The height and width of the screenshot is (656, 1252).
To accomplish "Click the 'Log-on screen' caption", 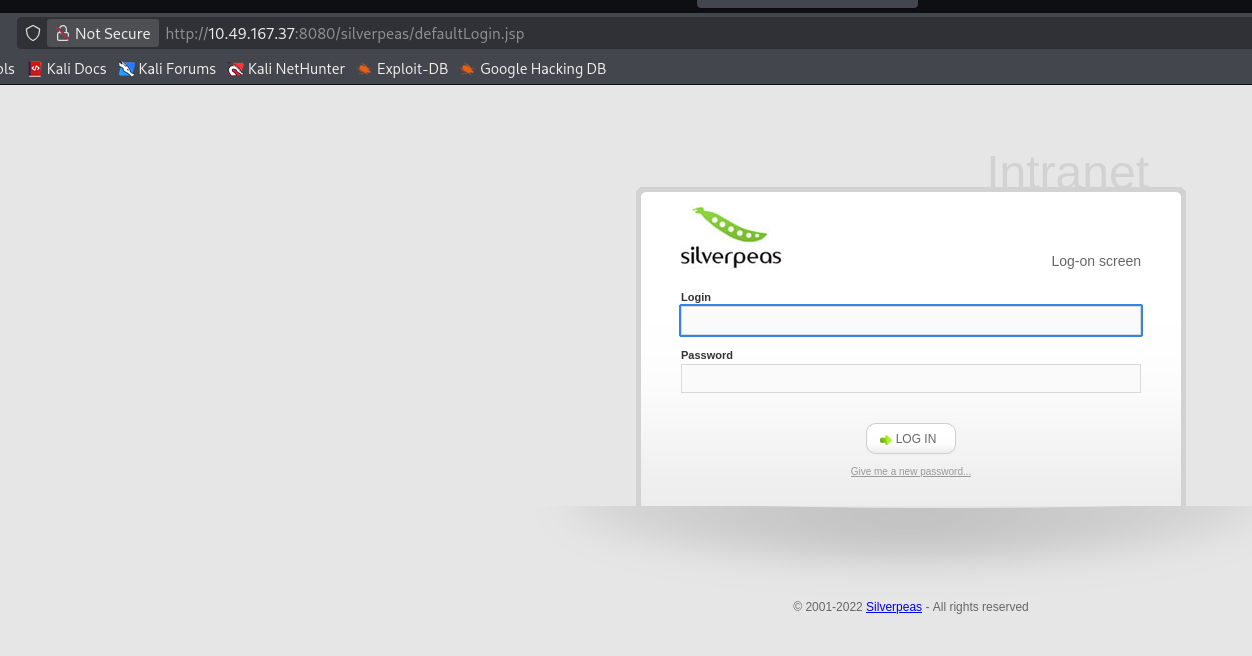I will pyautogui.click(x=1095, y=261).
